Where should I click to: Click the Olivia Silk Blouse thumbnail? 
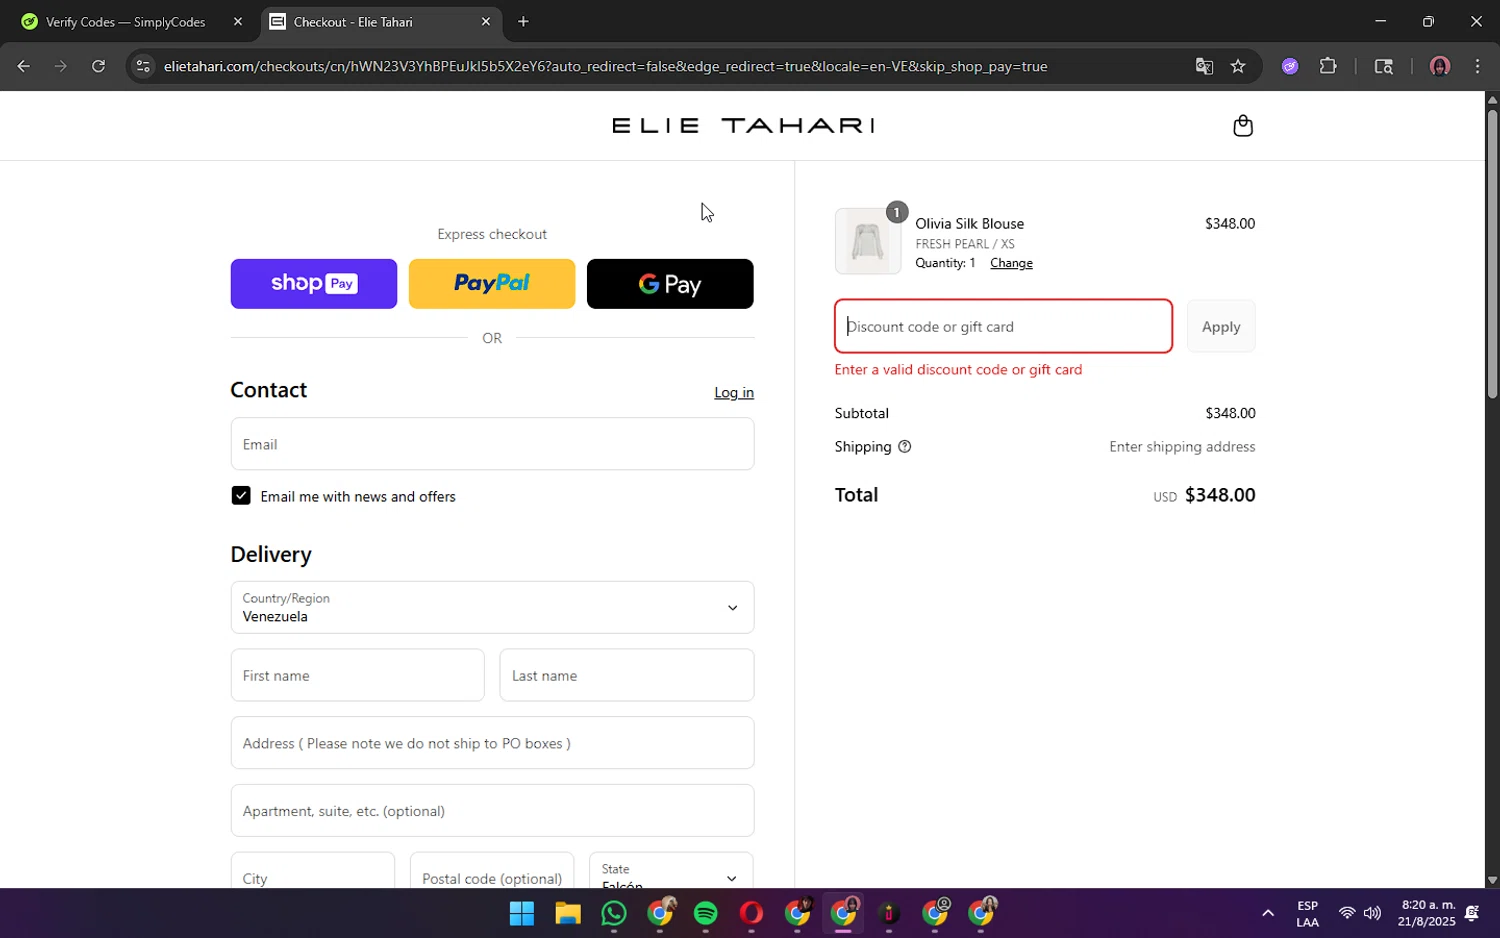[x=868, y=241]
